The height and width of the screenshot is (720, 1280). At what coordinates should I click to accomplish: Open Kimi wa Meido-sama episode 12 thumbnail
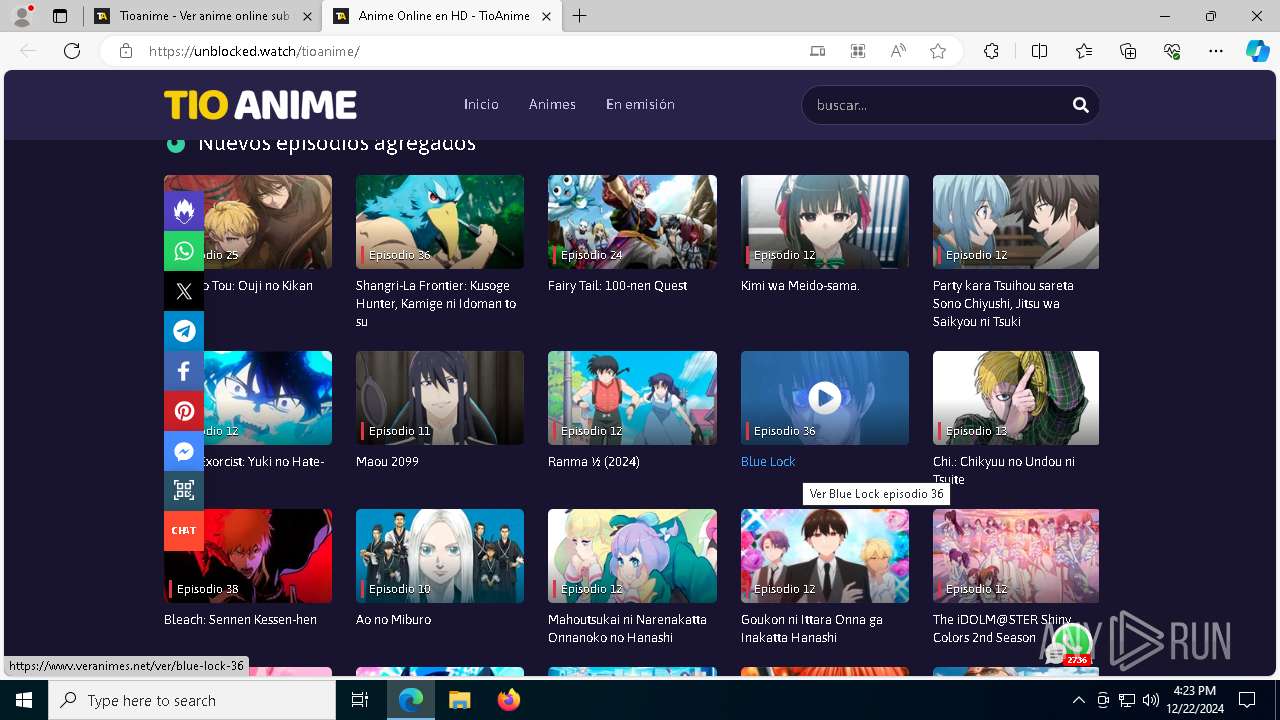click(x=824, y=222)
